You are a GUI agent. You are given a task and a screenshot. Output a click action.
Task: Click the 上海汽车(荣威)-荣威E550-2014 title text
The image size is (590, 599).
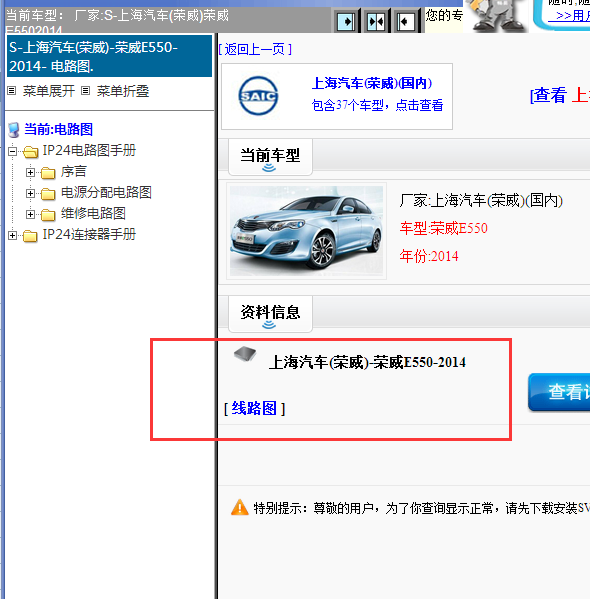367,362
